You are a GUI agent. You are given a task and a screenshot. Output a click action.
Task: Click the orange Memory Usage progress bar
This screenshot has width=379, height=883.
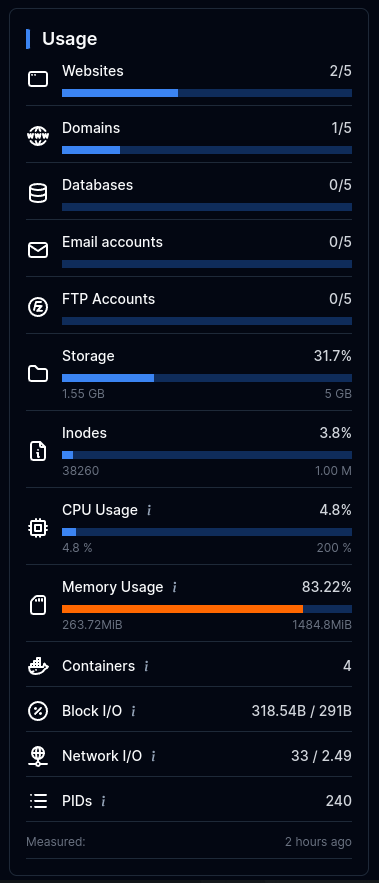[x=182, y=609]
